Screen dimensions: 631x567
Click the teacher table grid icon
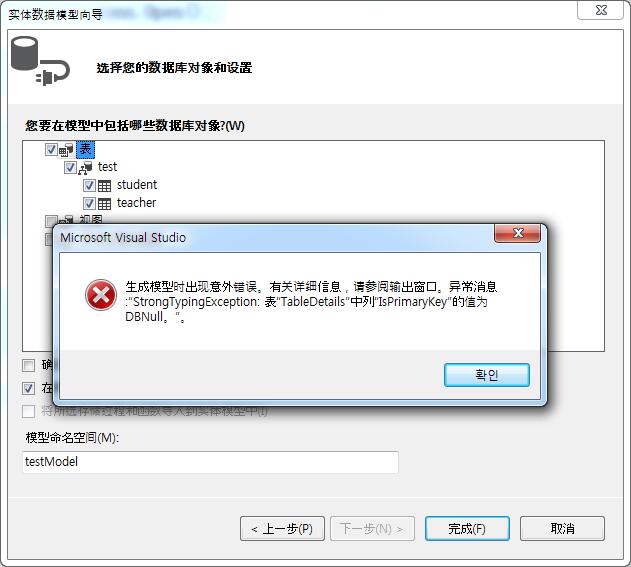105,204
